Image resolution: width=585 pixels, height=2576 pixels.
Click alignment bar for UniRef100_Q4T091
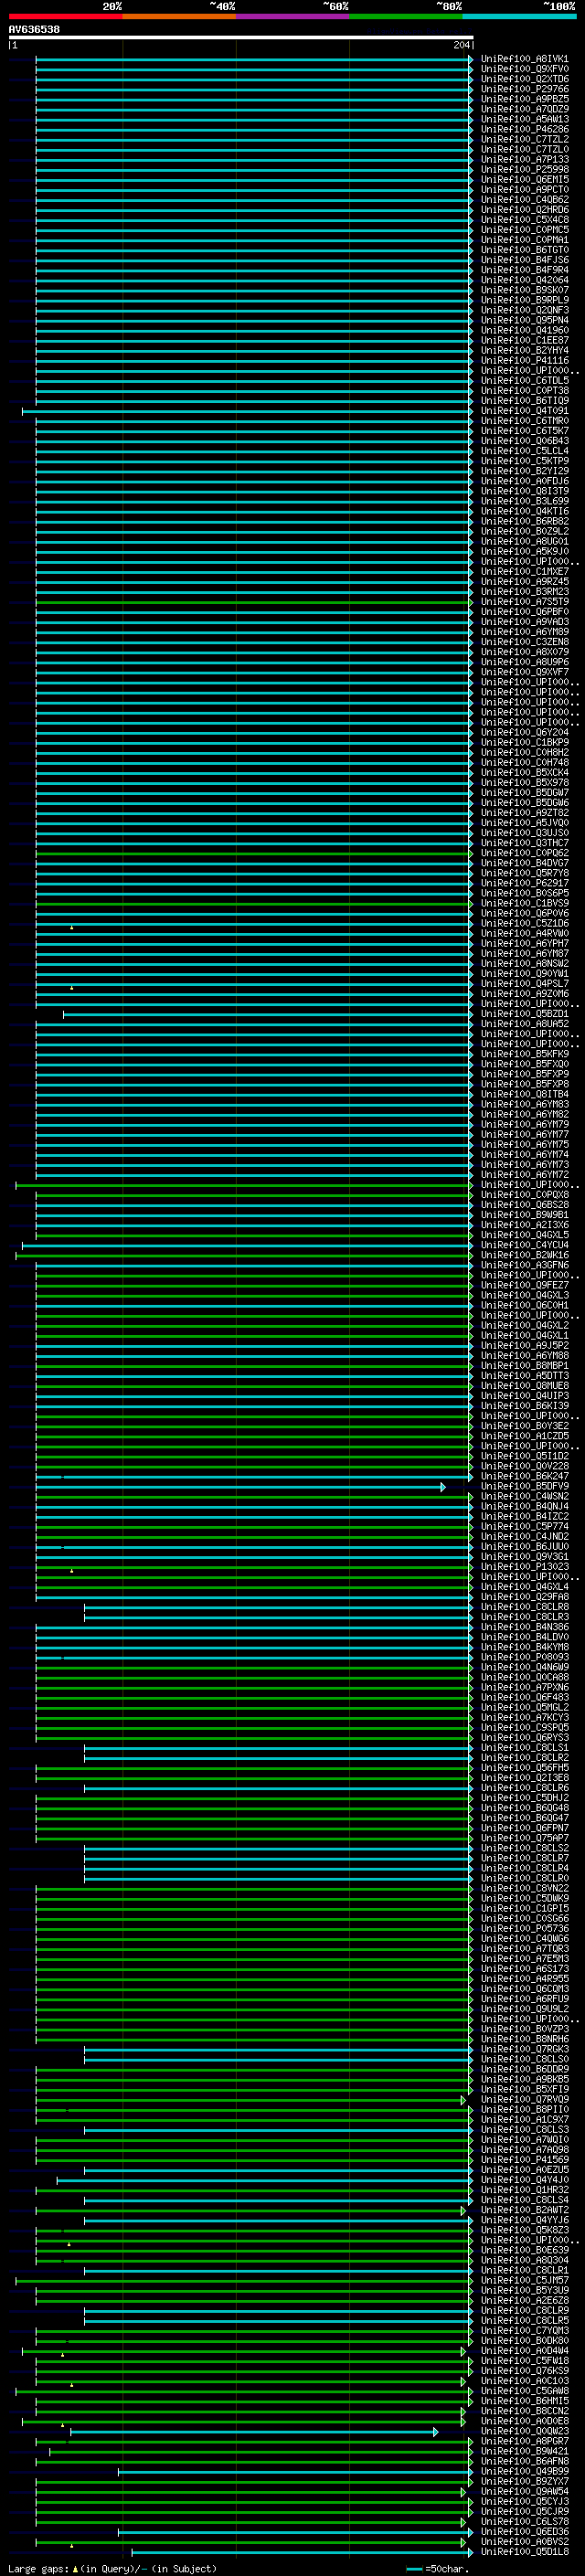click(x=247, y=411)
